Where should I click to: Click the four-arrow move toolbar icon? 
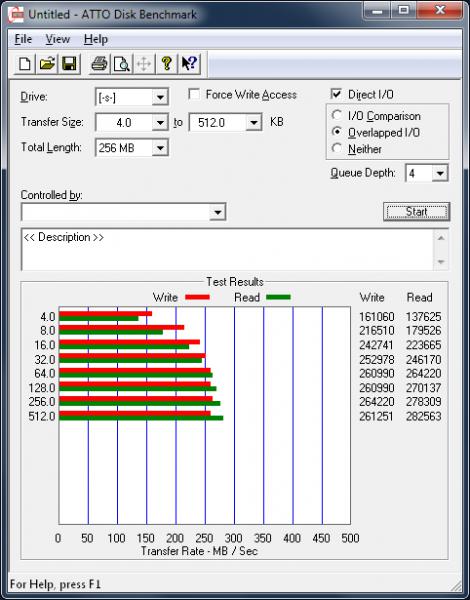144,64
